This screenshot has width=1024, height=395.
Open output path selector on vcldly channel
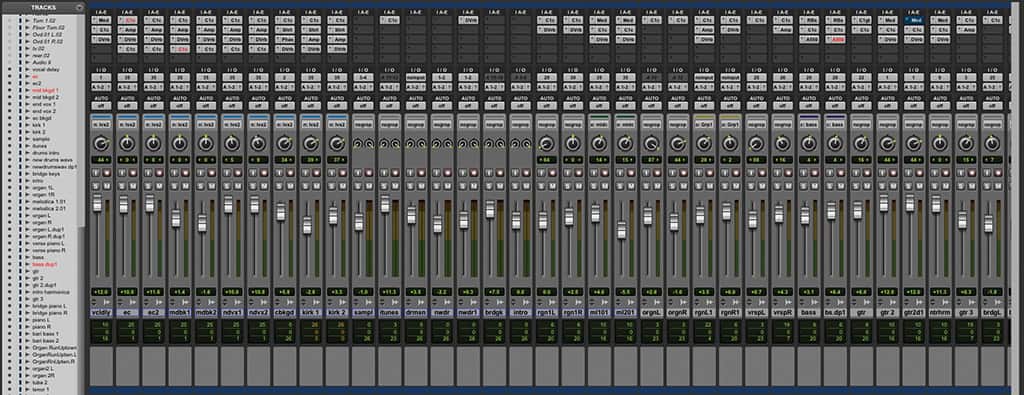101,86
